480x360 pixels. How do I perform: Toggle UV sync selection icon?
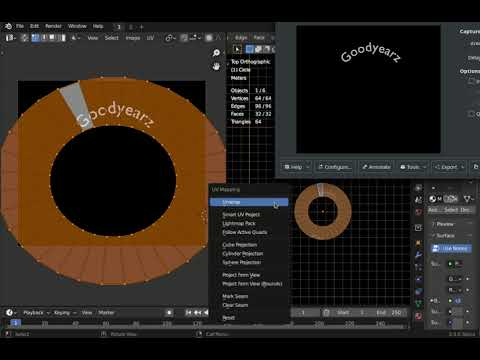point(24,38)
